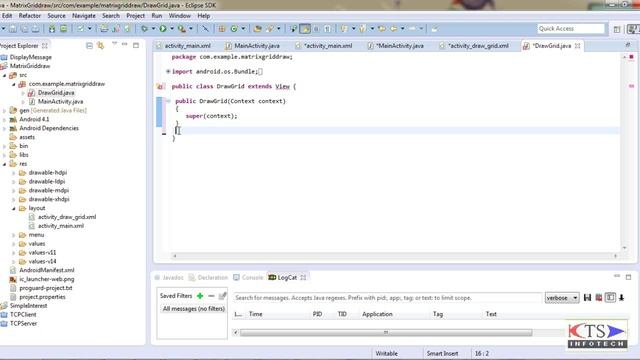This screenshot has height=360, width=640.
Task: Add a new LogCat filter with green plus
Action: coord(200,296)
